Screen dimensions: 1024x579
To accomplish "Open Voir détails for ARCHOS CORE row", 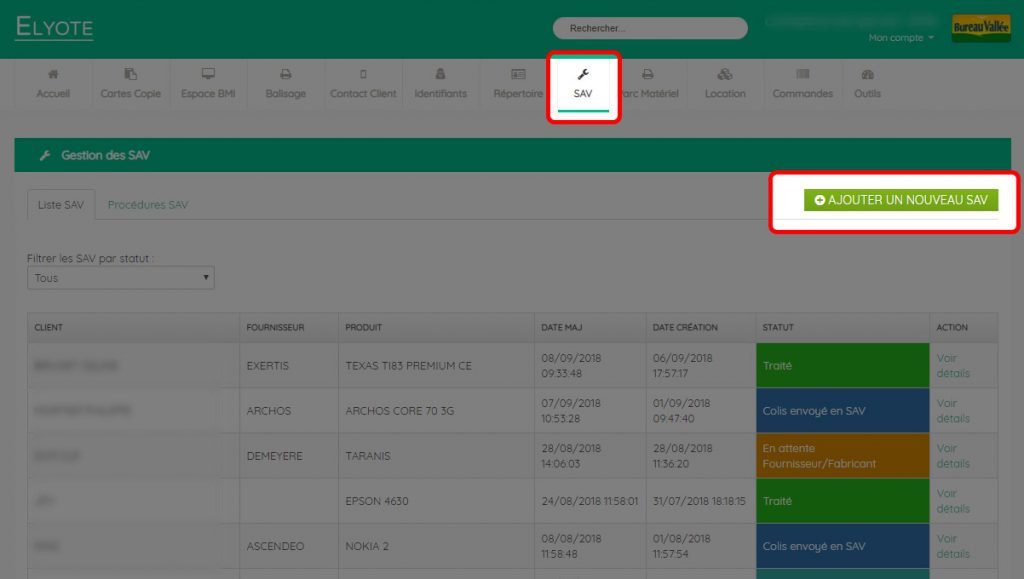I will tap(953, 411).
